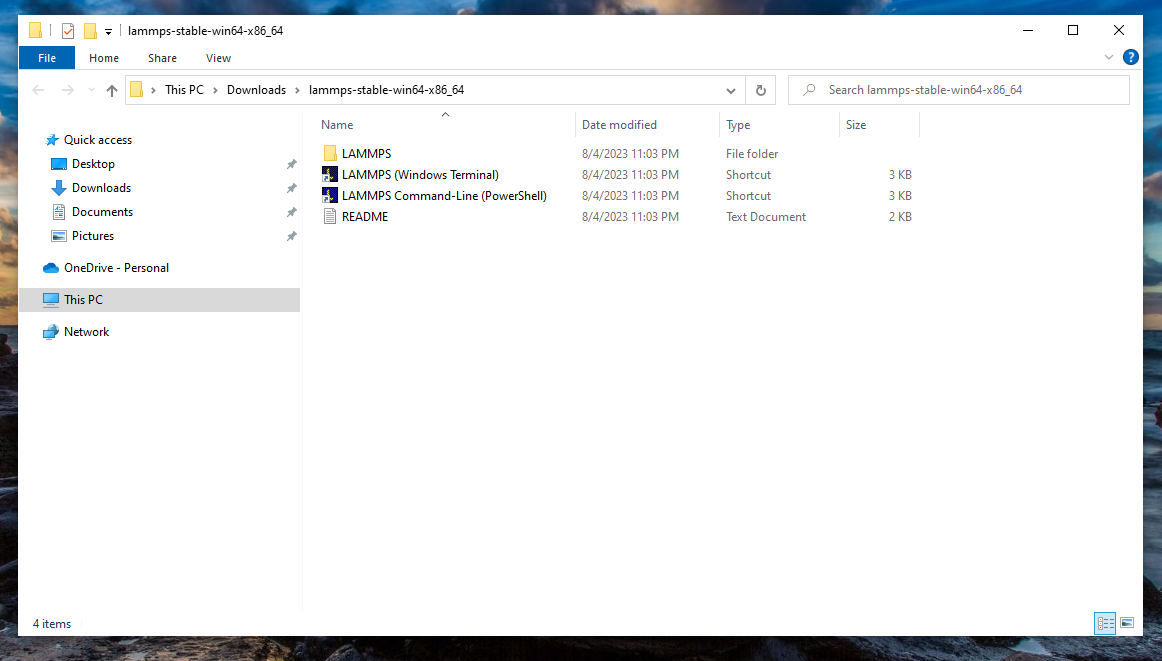Screen dimensions: 1162x661
Task: Select the LAMMPS (Windows Terminal) shortcut icon
Action: pyautogui.click(x=330, y=175)
